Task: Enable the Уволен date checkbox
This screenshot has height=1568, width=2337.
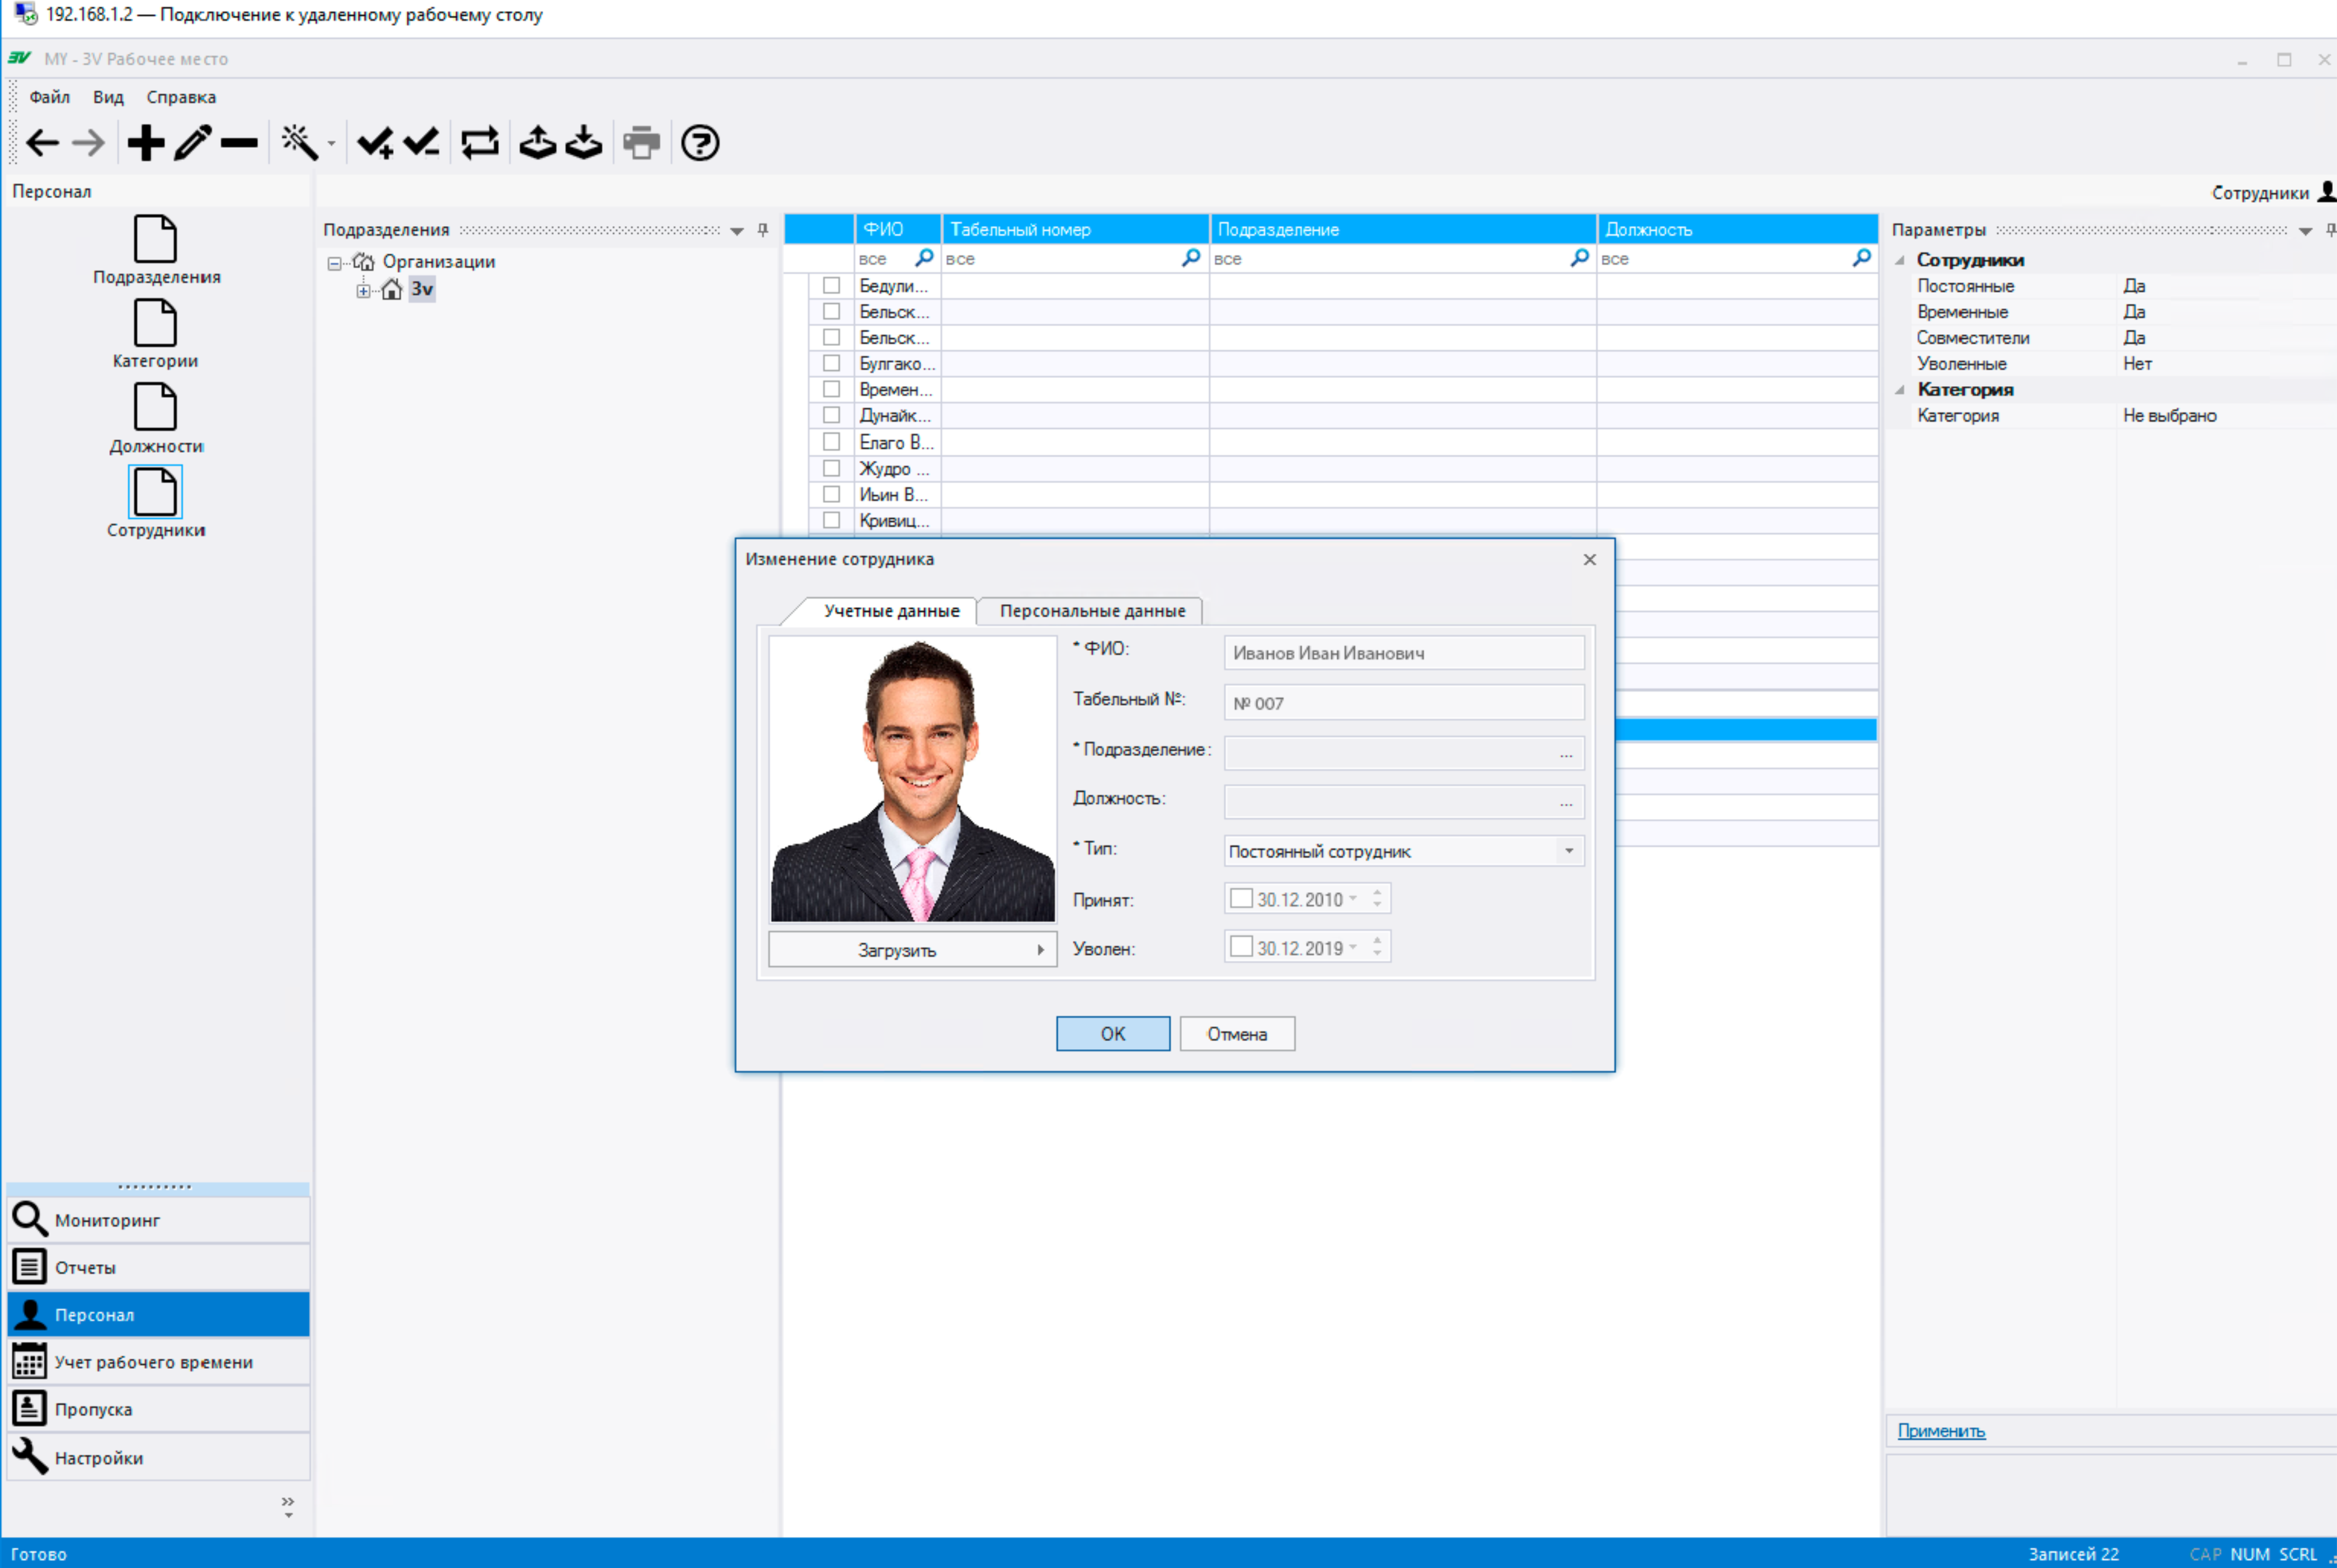Action: coord(1241,946)
